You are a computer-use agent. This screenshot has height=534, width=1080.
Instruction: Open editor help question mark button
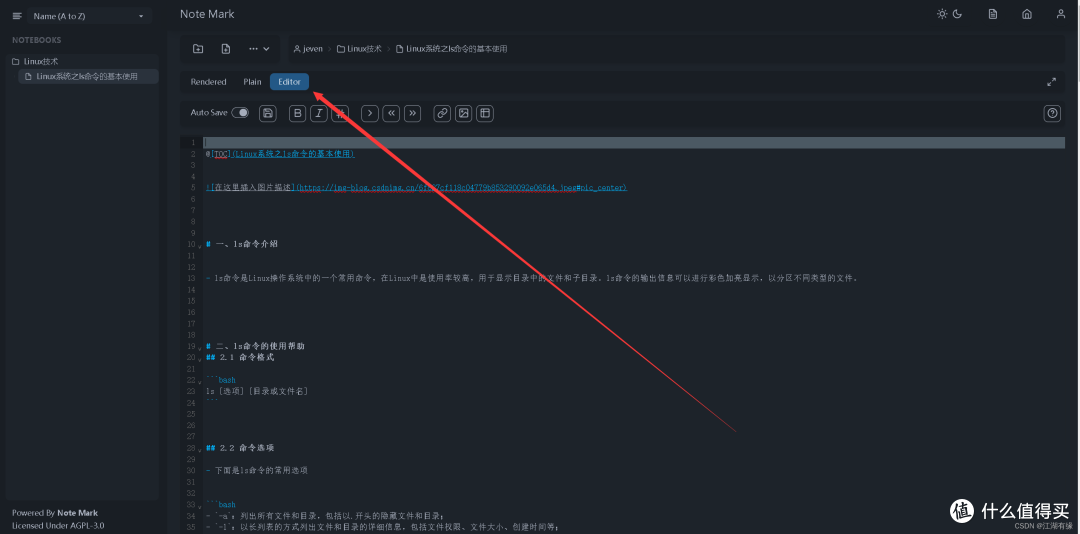coord(1052,113)
